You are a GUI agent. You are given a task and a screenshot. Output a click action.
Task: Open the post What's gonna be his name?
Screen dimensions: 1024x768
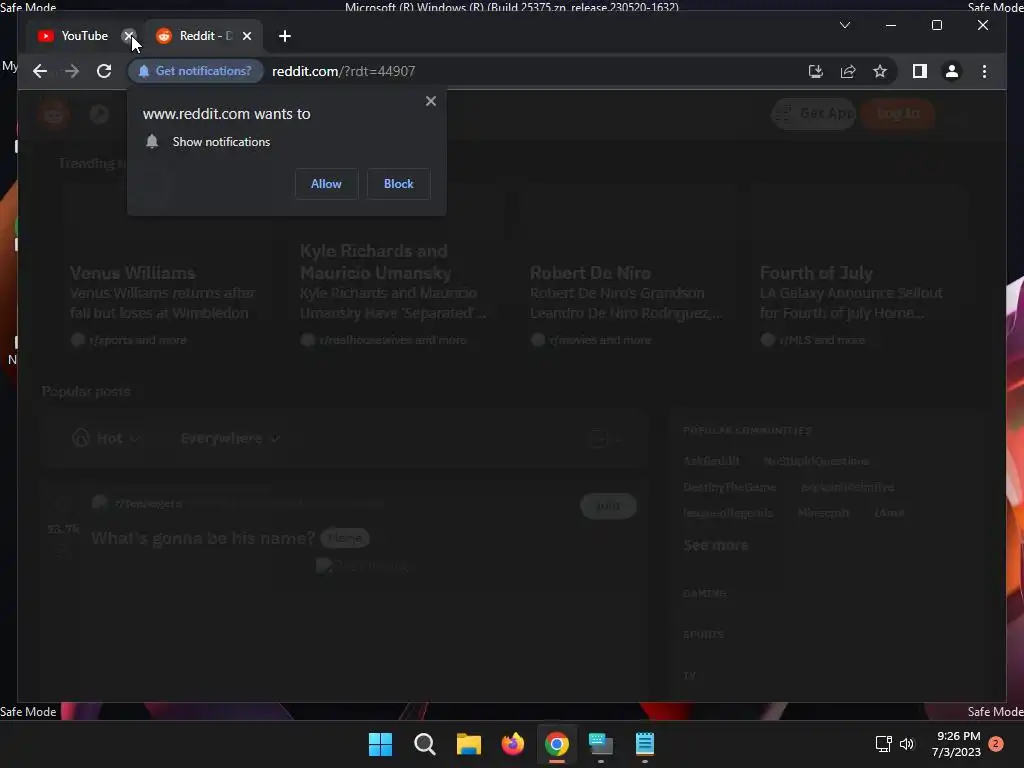pyautogui.click(x=203, y=538)
